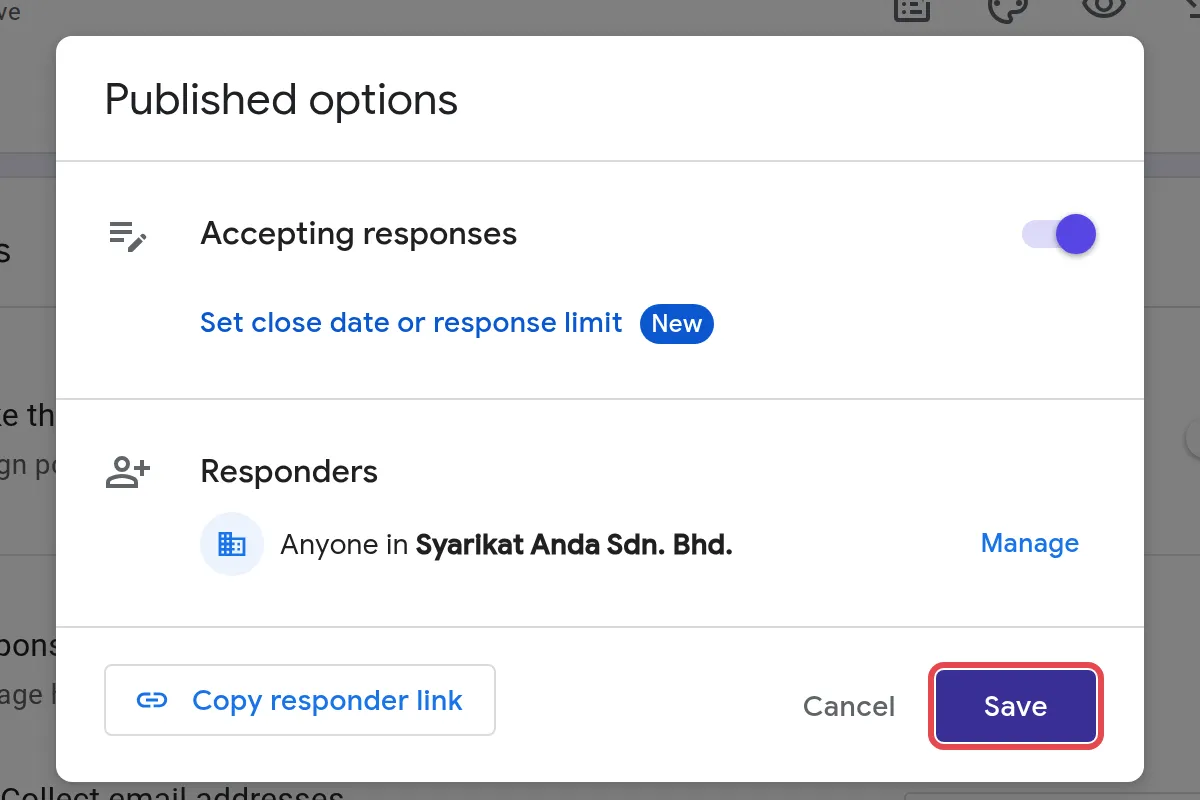The height and width of the screenshot is (800, 1200).
Task: Click the eye preview icon at top
Action: point(1102,8)
